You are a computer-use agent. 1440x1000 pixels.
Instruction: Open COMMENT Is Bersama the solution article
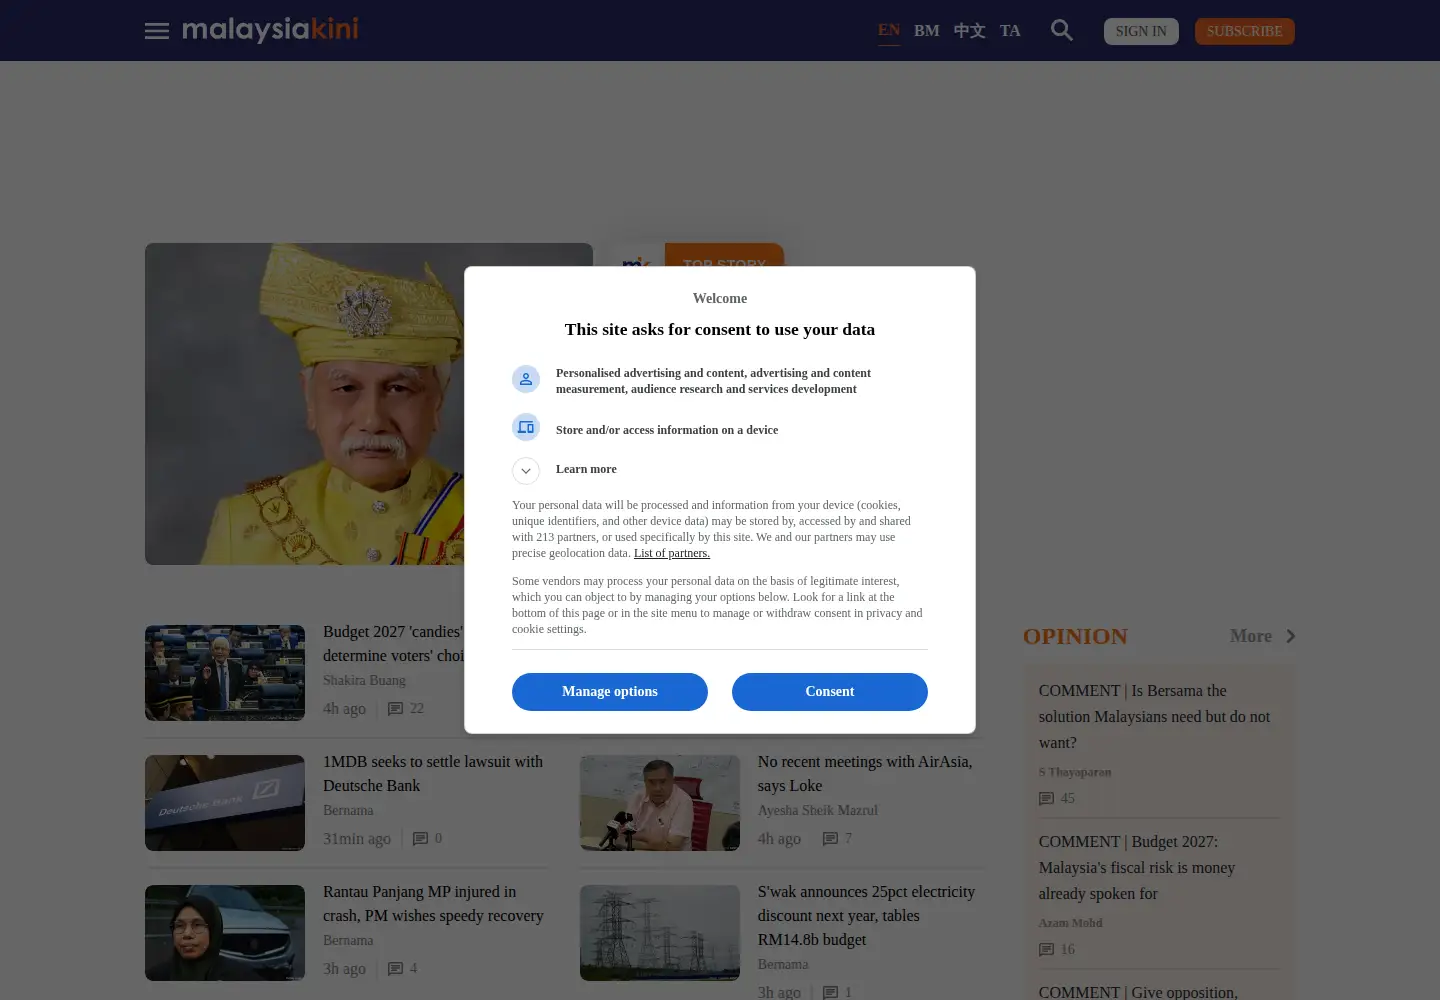click(1155, 717)
